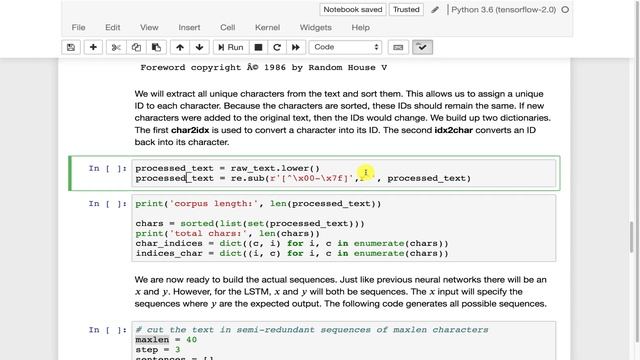Open the Widgets menu

point(316,27)
